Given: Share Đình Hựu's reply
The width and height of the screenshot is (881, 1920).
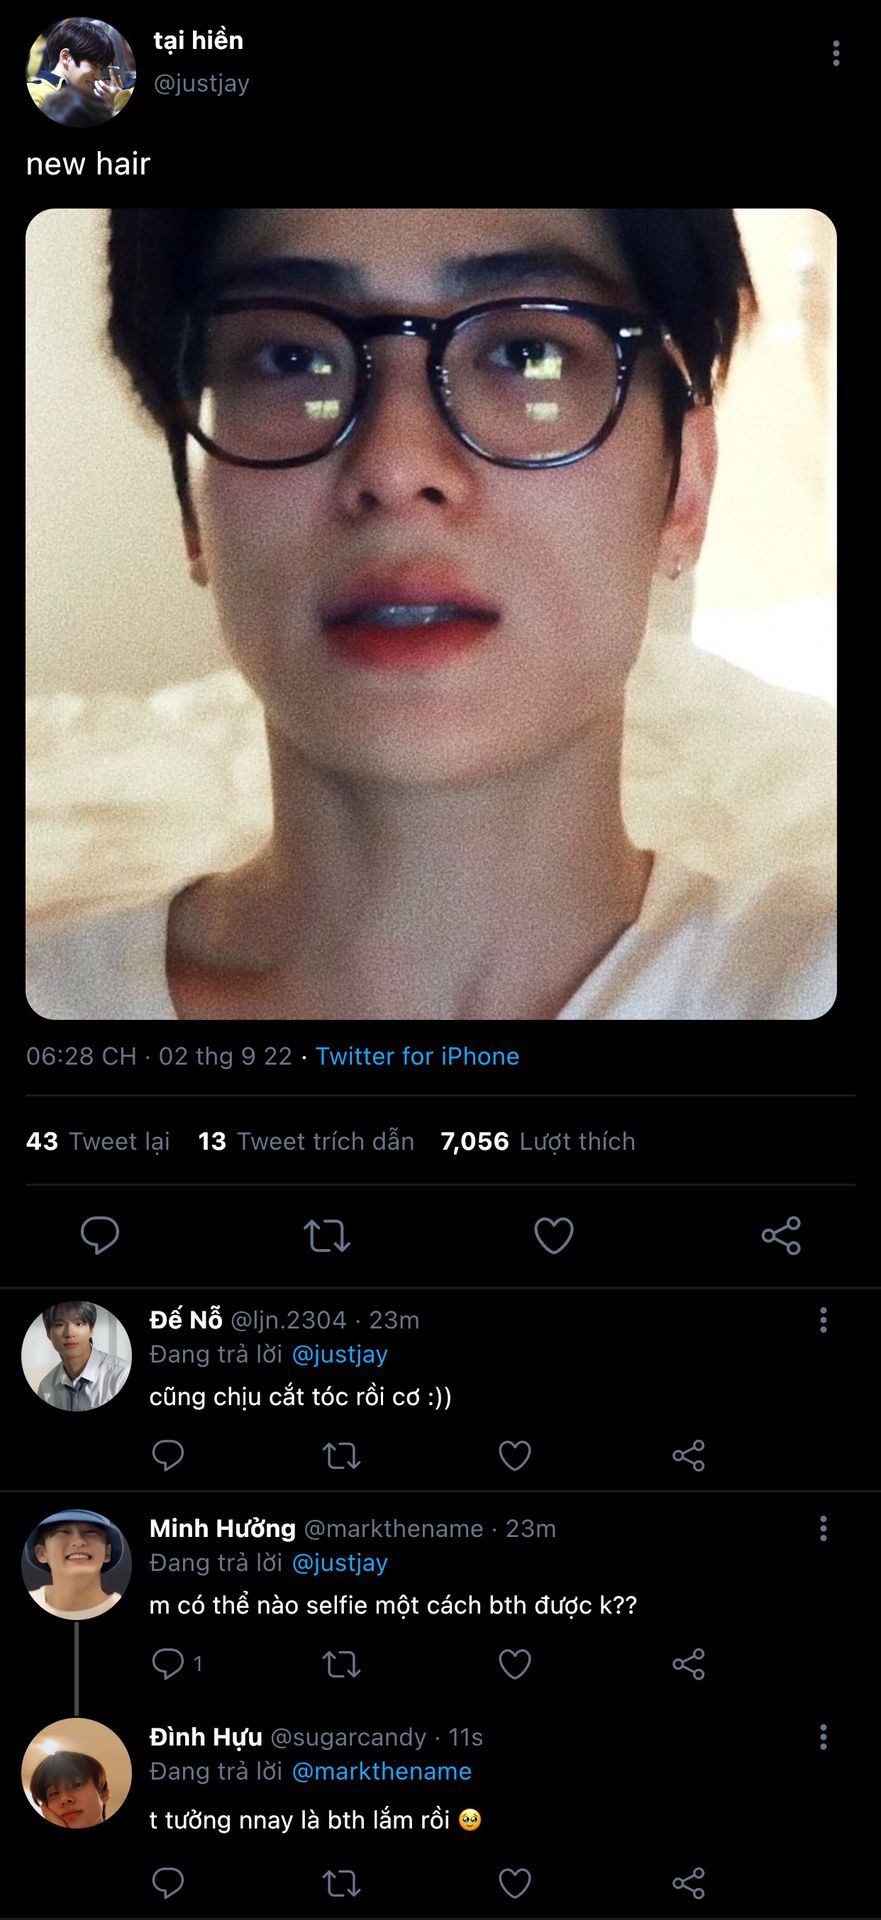Looking at the screenshot, I should (x=688, y=1883).
